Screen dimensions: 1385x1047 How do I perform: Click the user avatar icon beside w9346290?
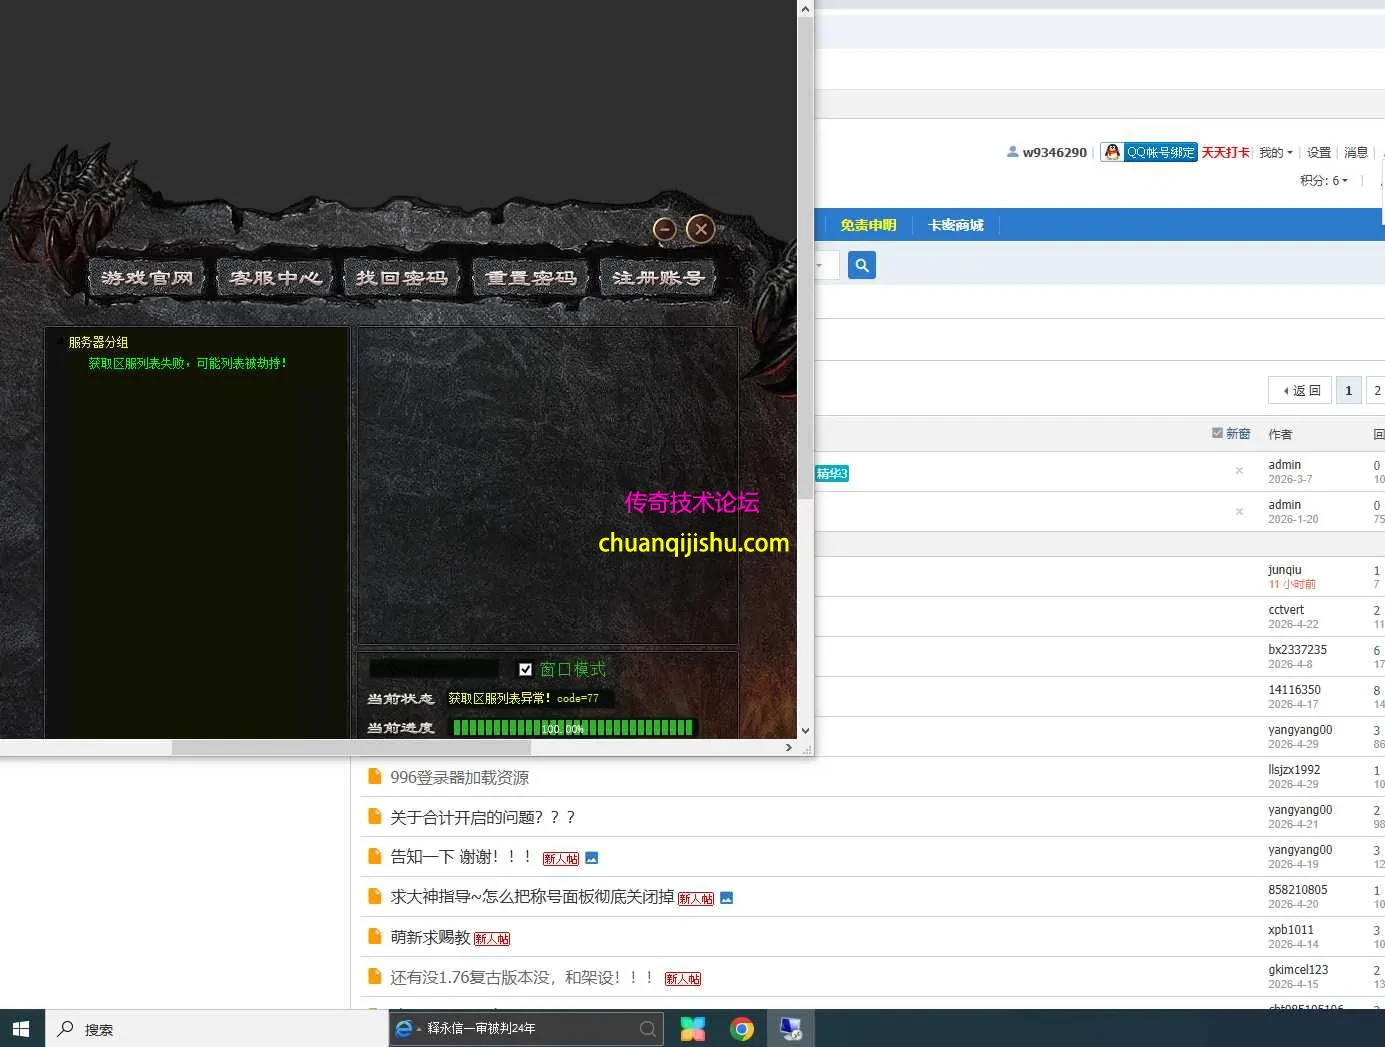pyautogui.click(x=1013, y=152)
